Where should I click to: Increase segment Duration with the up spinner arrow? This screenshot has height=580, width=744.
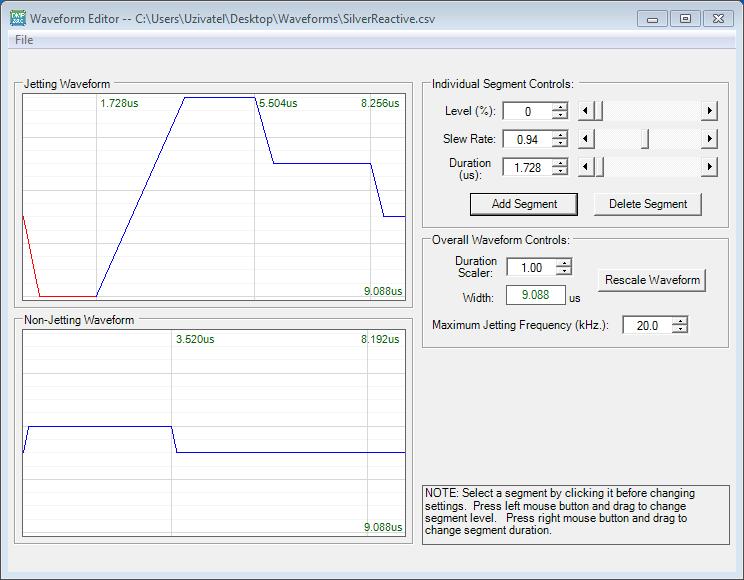(x=560, y=163)
